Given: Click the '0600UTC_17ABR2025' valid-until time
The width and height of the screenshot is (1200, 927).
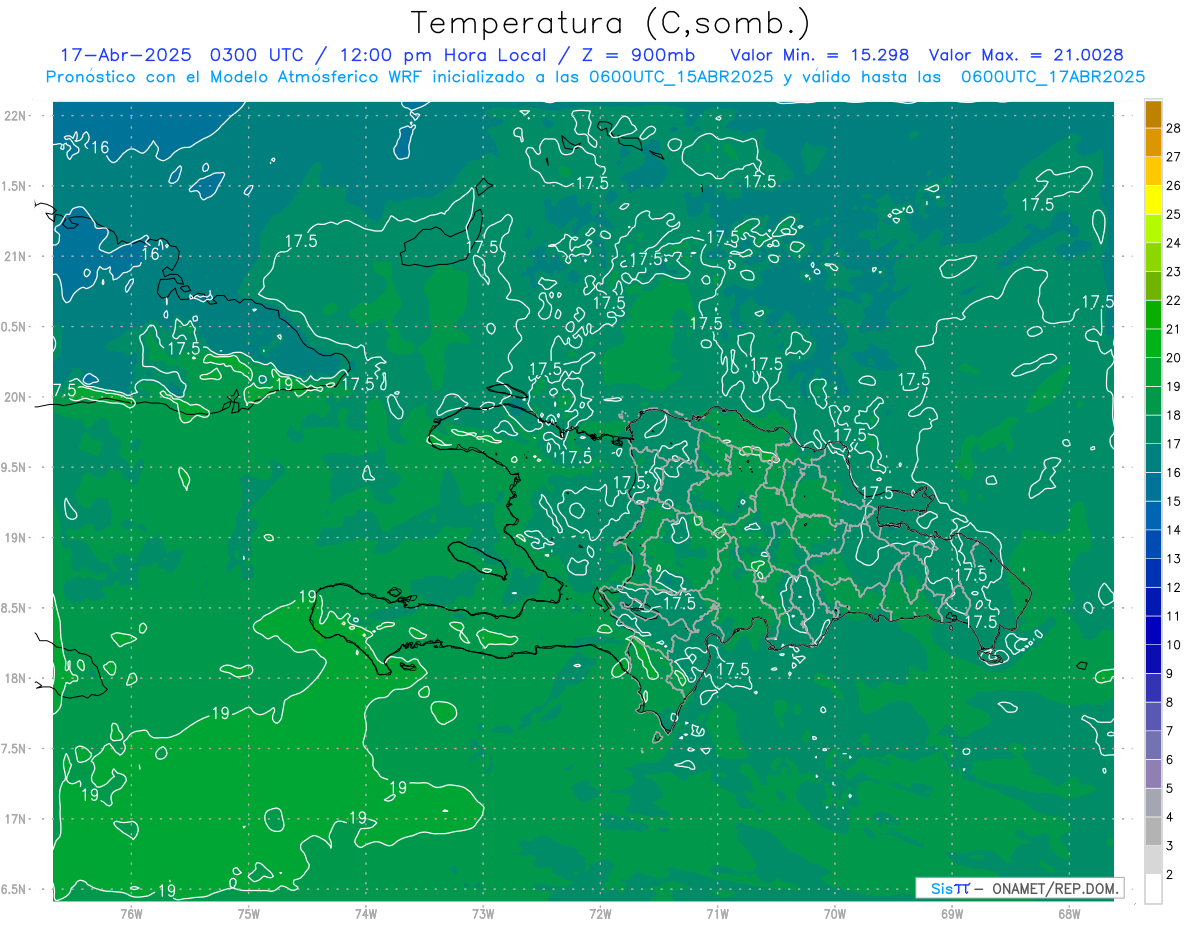Looking at the screenshot, I should (1053, 77).
